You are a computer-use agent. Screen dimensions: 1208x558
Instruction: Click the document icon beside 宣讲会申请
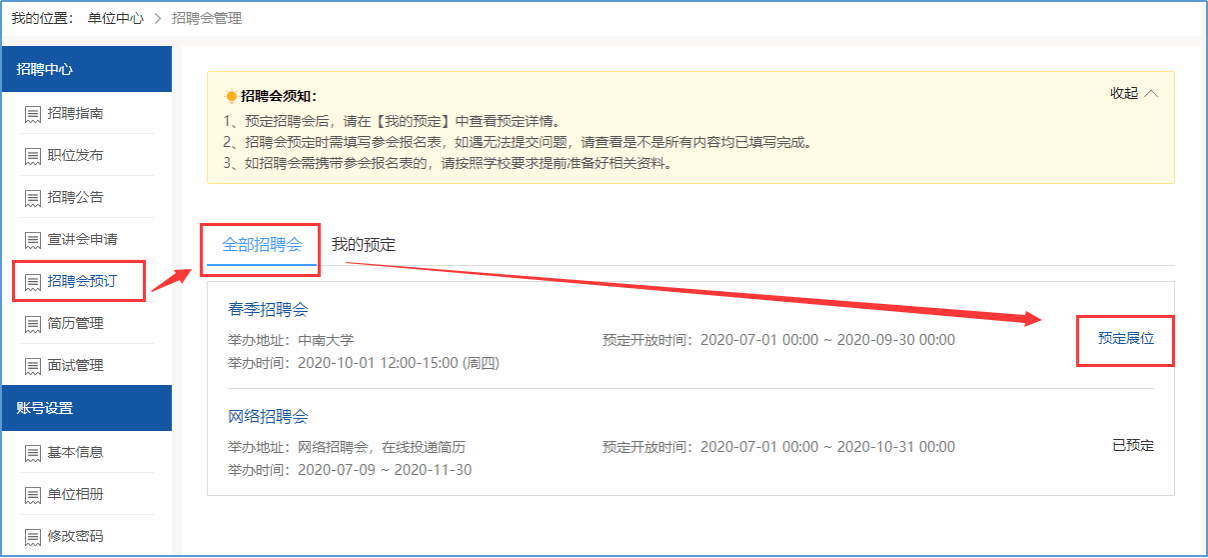pyautogui.click(x=33, y=240)
